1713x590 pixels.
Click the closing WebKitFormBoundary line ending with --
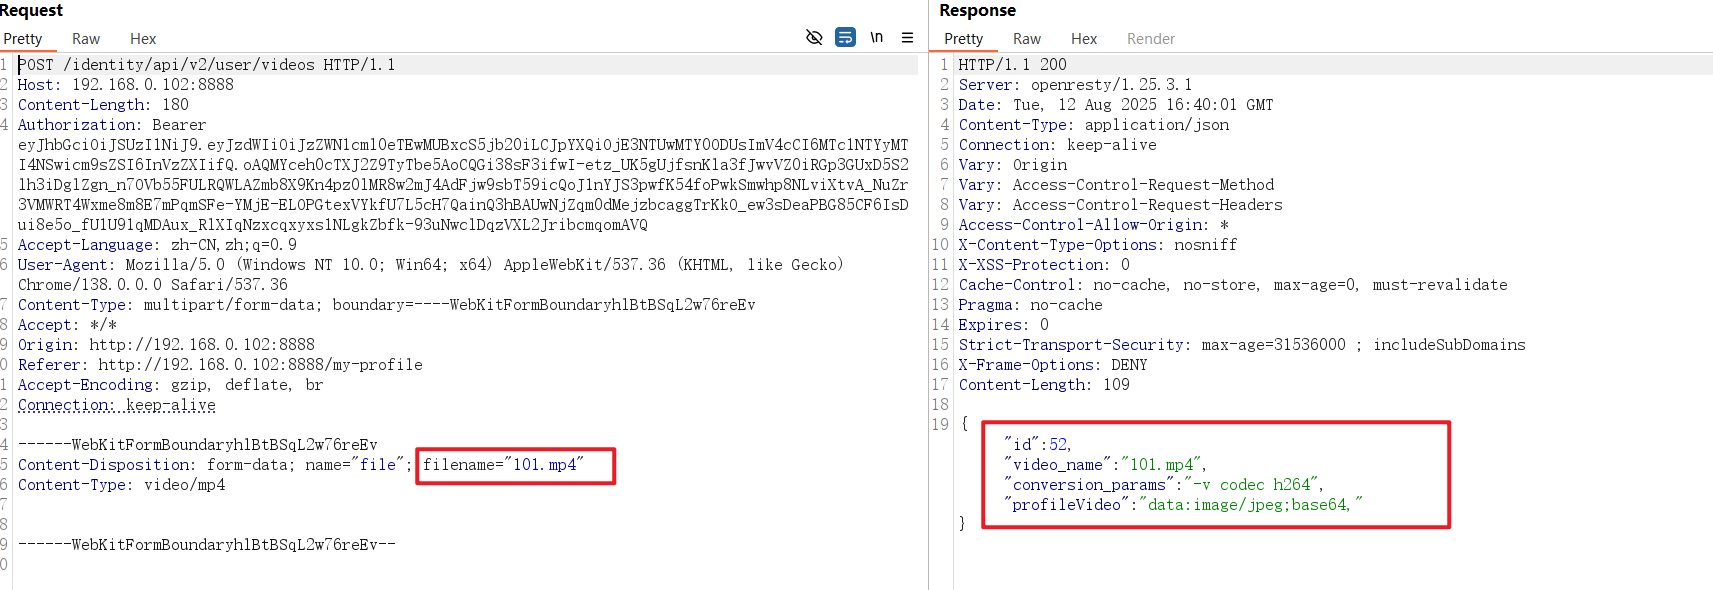point(206,545)
